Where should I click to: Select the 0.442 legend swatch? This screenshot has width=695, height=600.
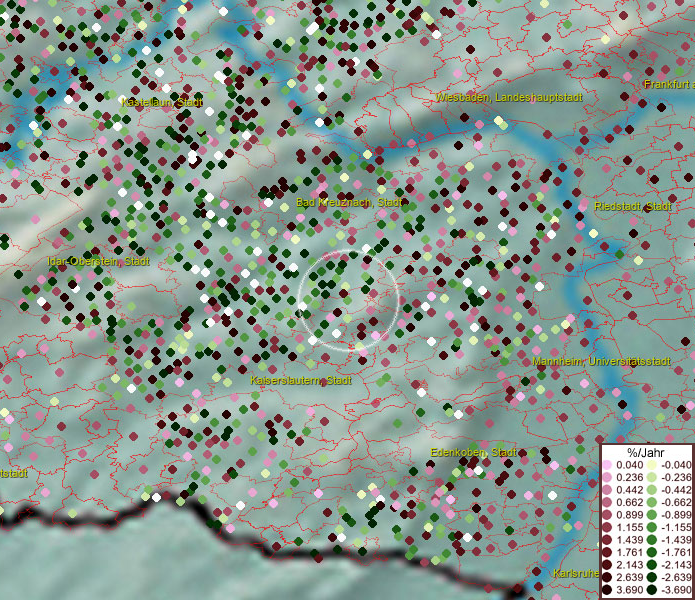click(x=607, y=490)
